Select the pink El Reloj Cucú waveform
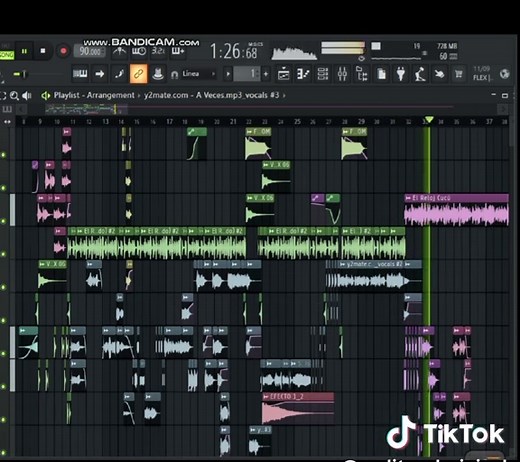Image resolution: width=520 pixels, height=462 pixels. pyautogui.click(x=456, y=213)
